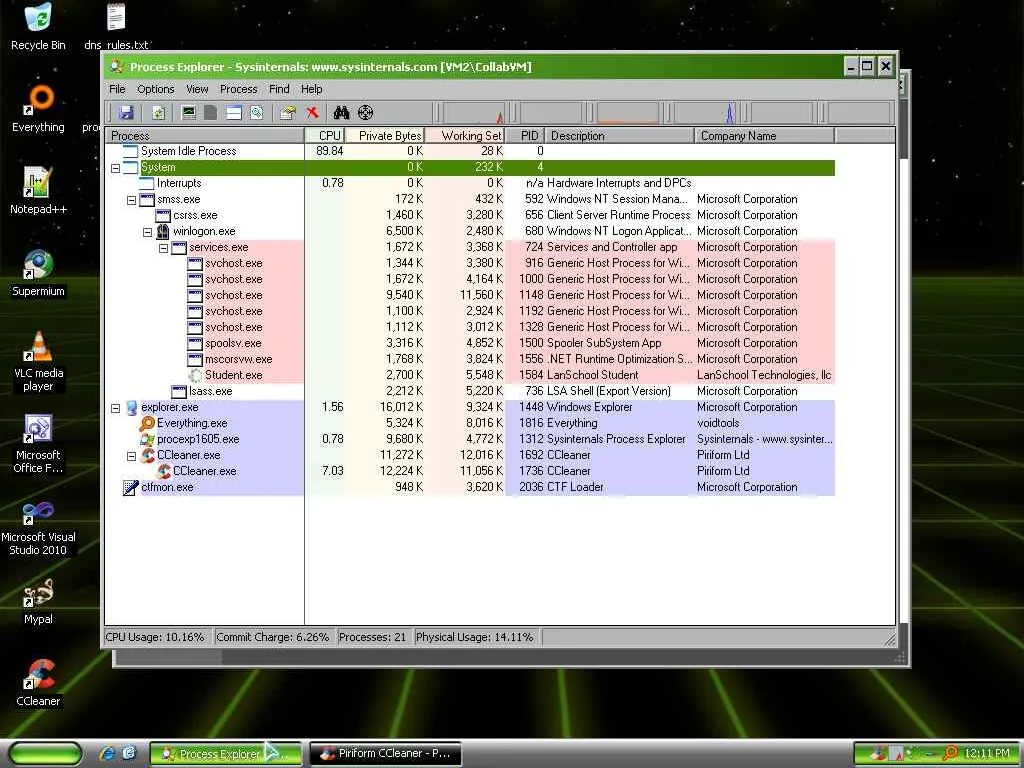Click the Refresh Now toolbar icon
The image size is (1024, 768).
coord(159,112)
